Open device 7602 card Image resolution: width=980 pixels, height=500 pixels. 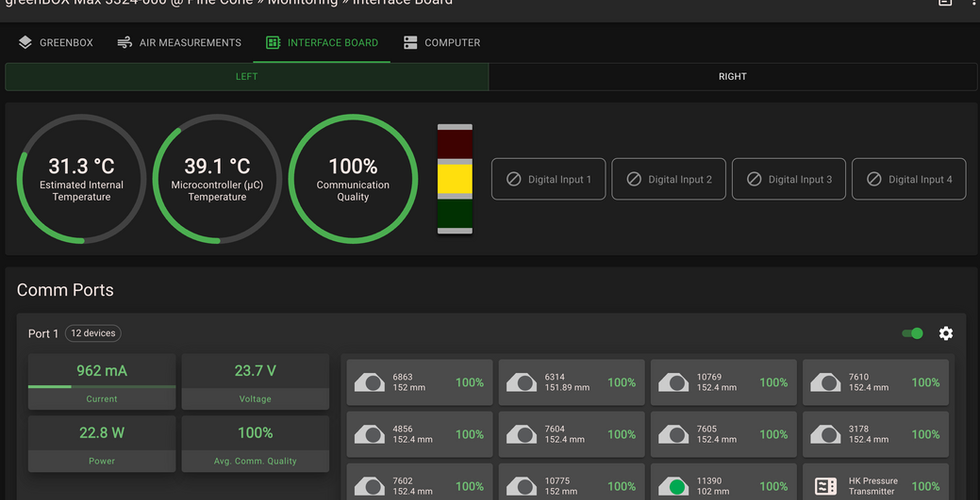tap(419, 482)
